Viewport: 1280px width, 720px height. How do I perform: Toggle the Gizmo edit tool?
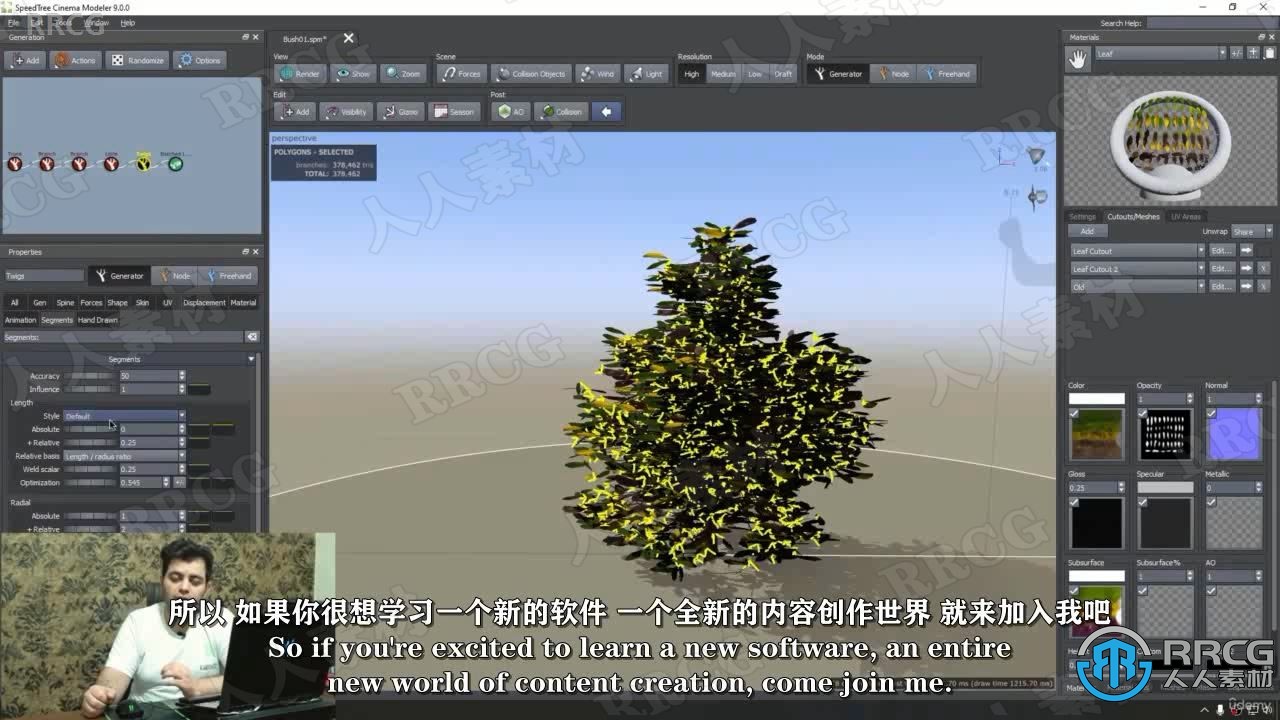[x=400, y=112]
